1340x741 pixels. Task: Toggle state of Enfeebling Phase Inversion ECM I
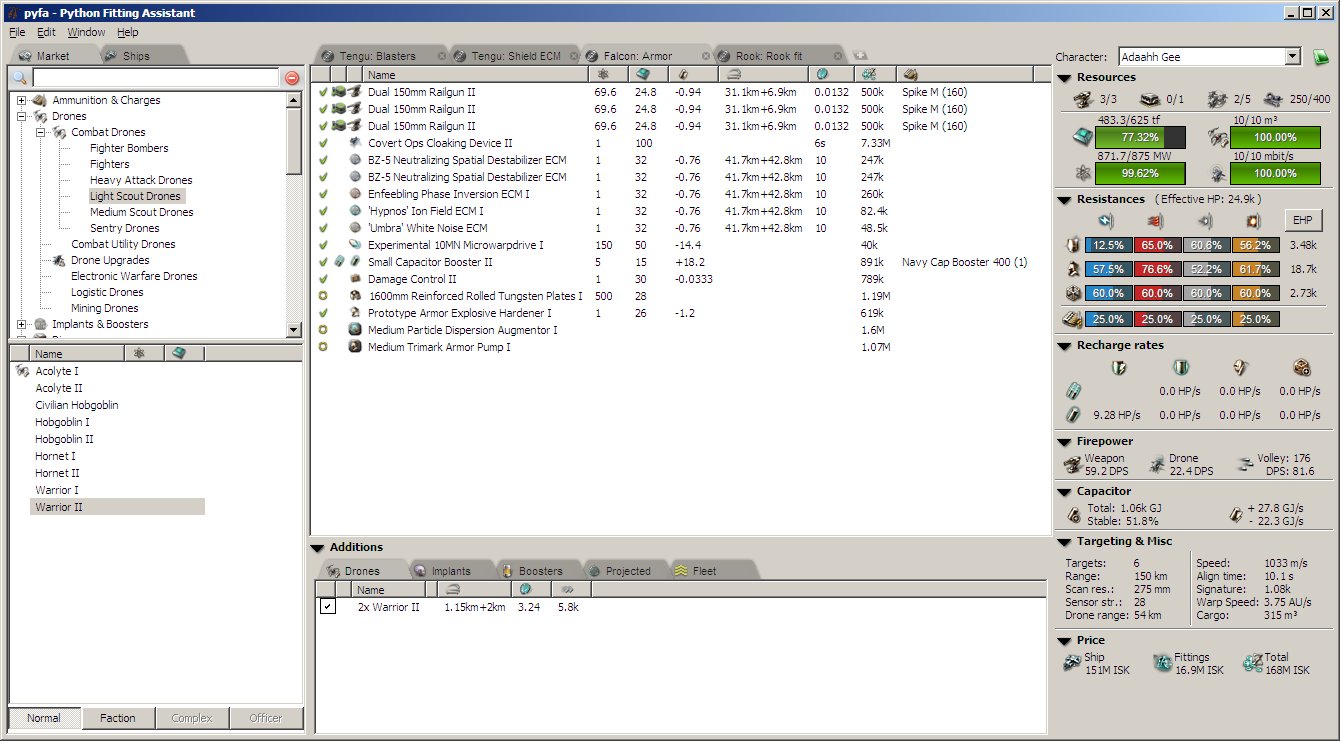tap(323, 194)
